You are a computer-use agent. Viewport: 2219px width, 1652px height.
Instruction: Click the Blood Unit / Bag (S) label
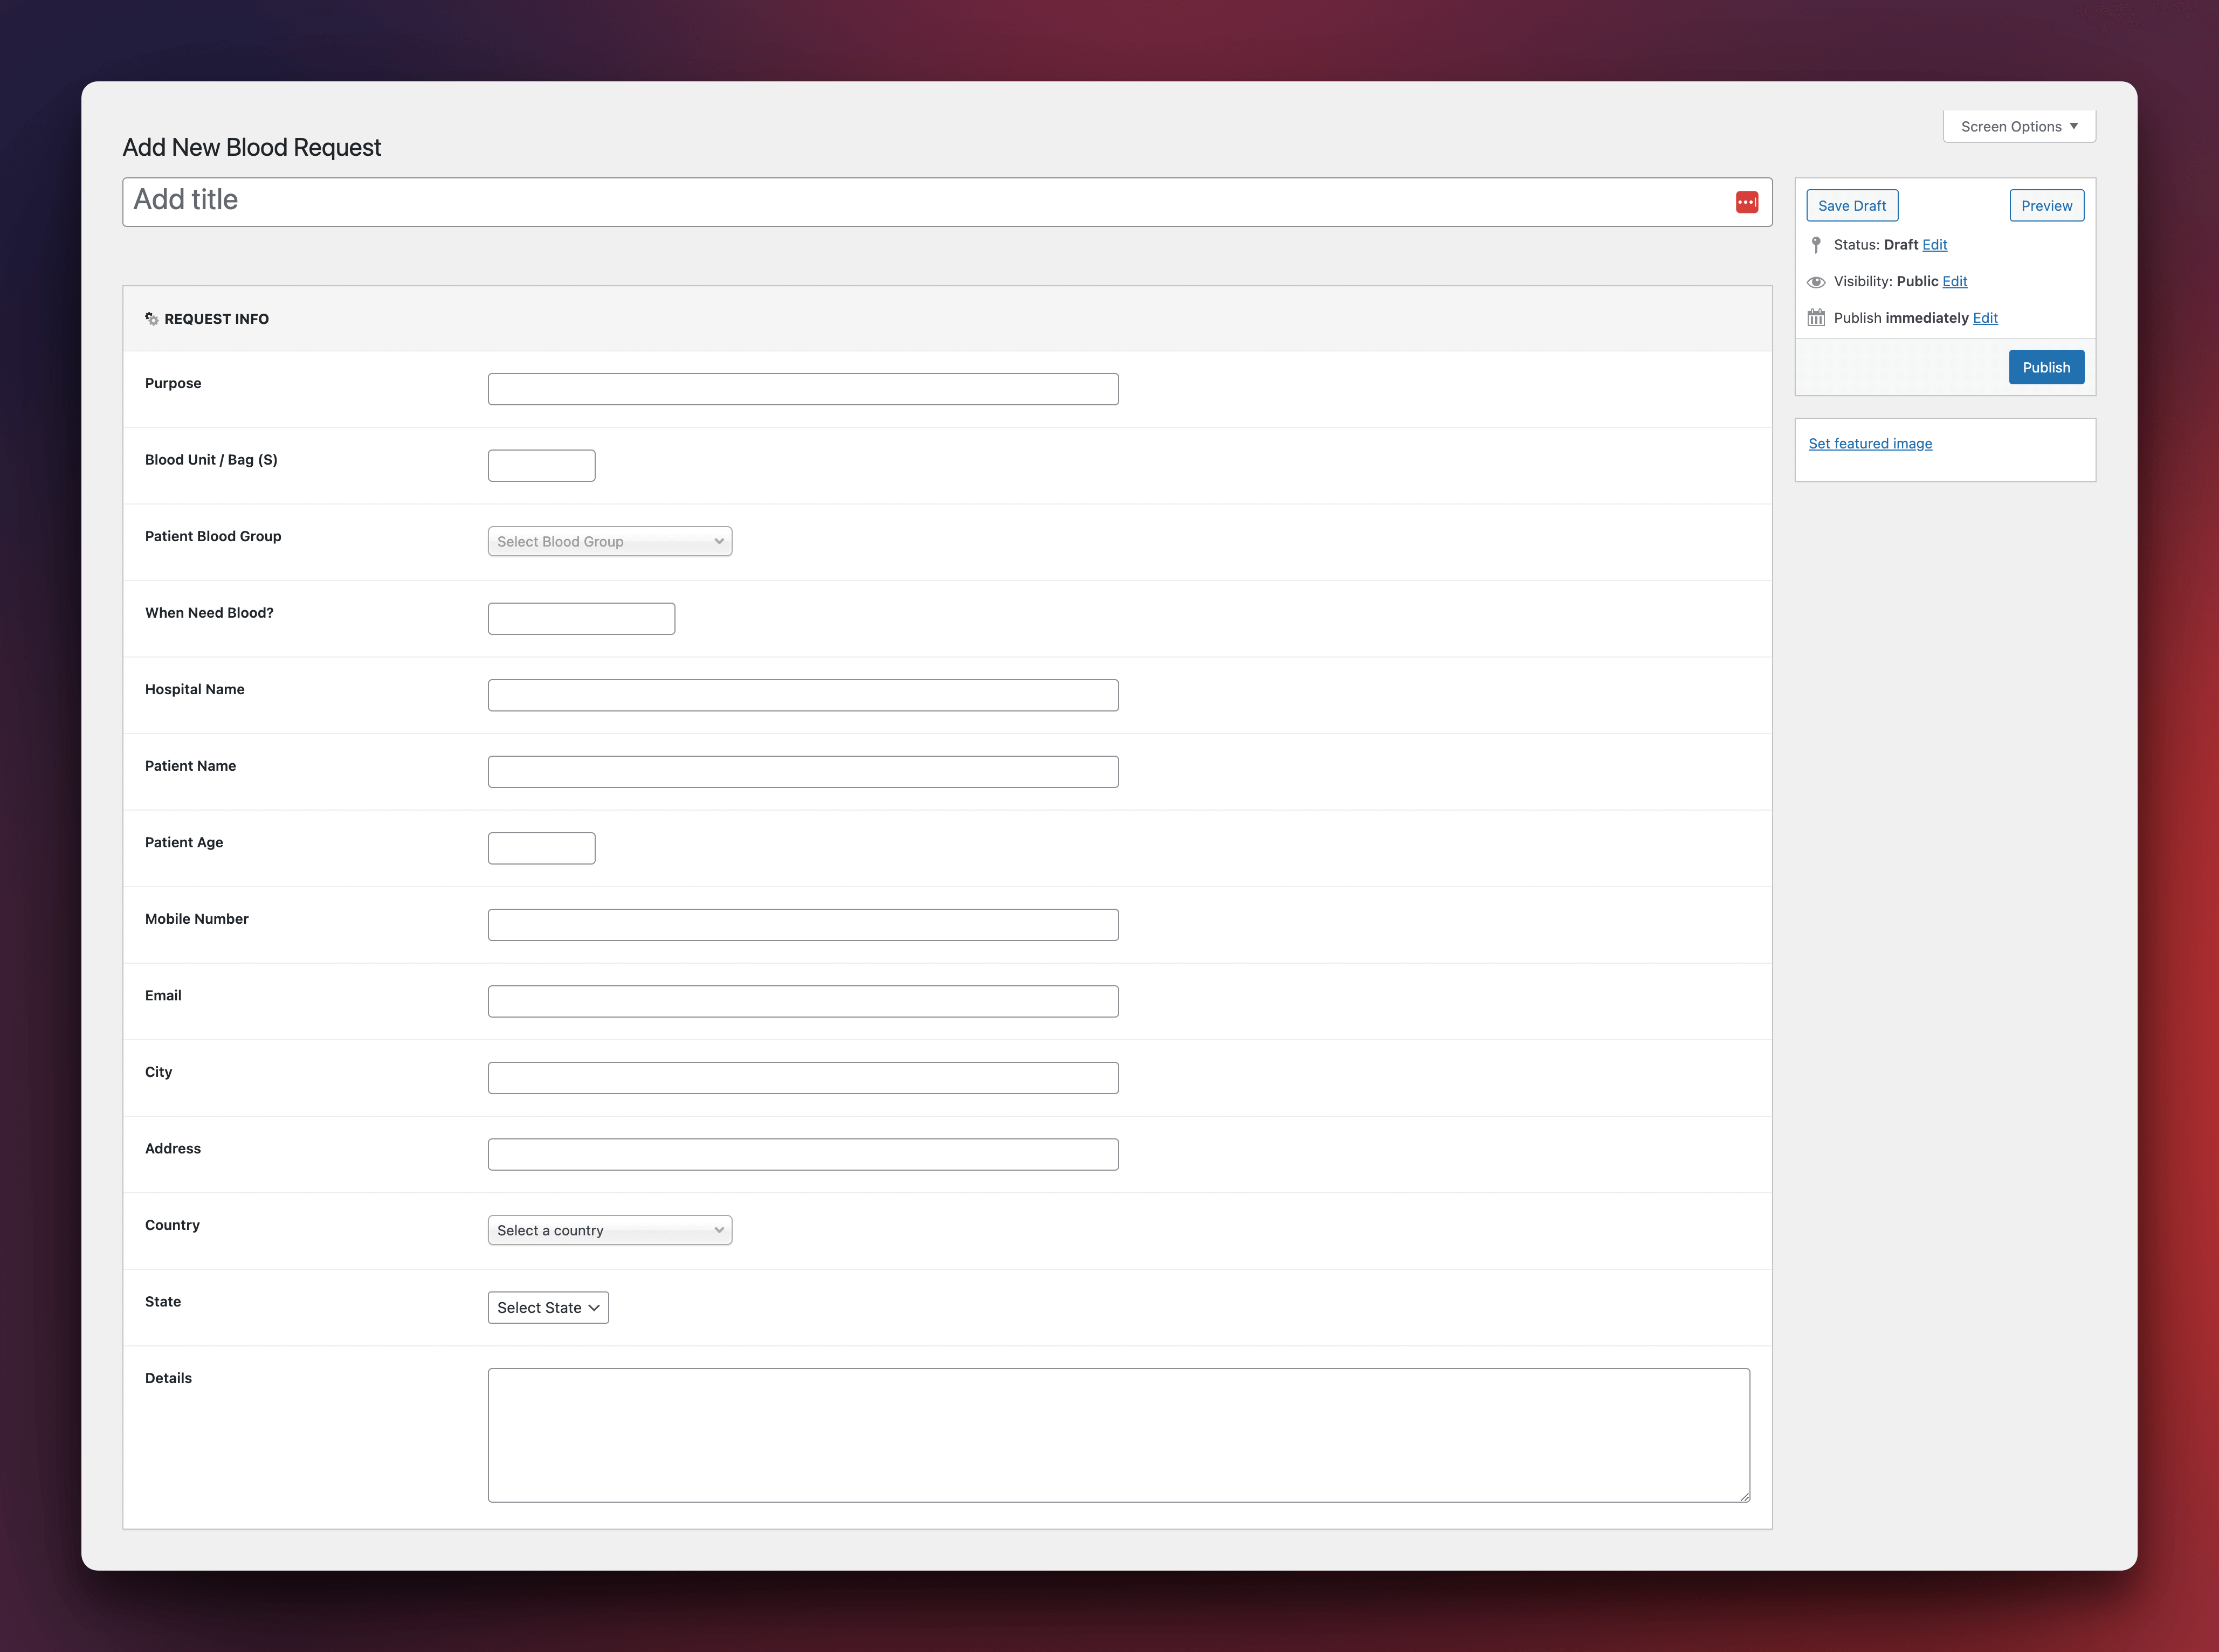coord(211,460)
